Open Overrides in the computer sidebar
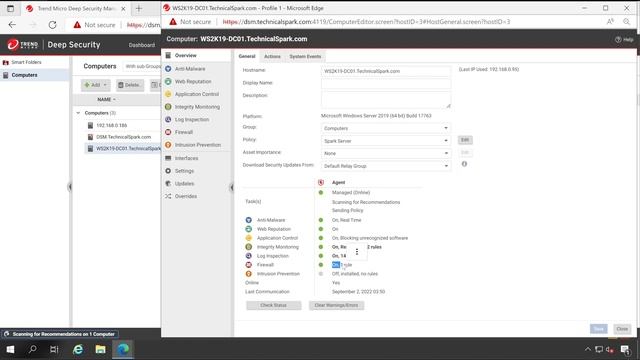 click(185, 196)
